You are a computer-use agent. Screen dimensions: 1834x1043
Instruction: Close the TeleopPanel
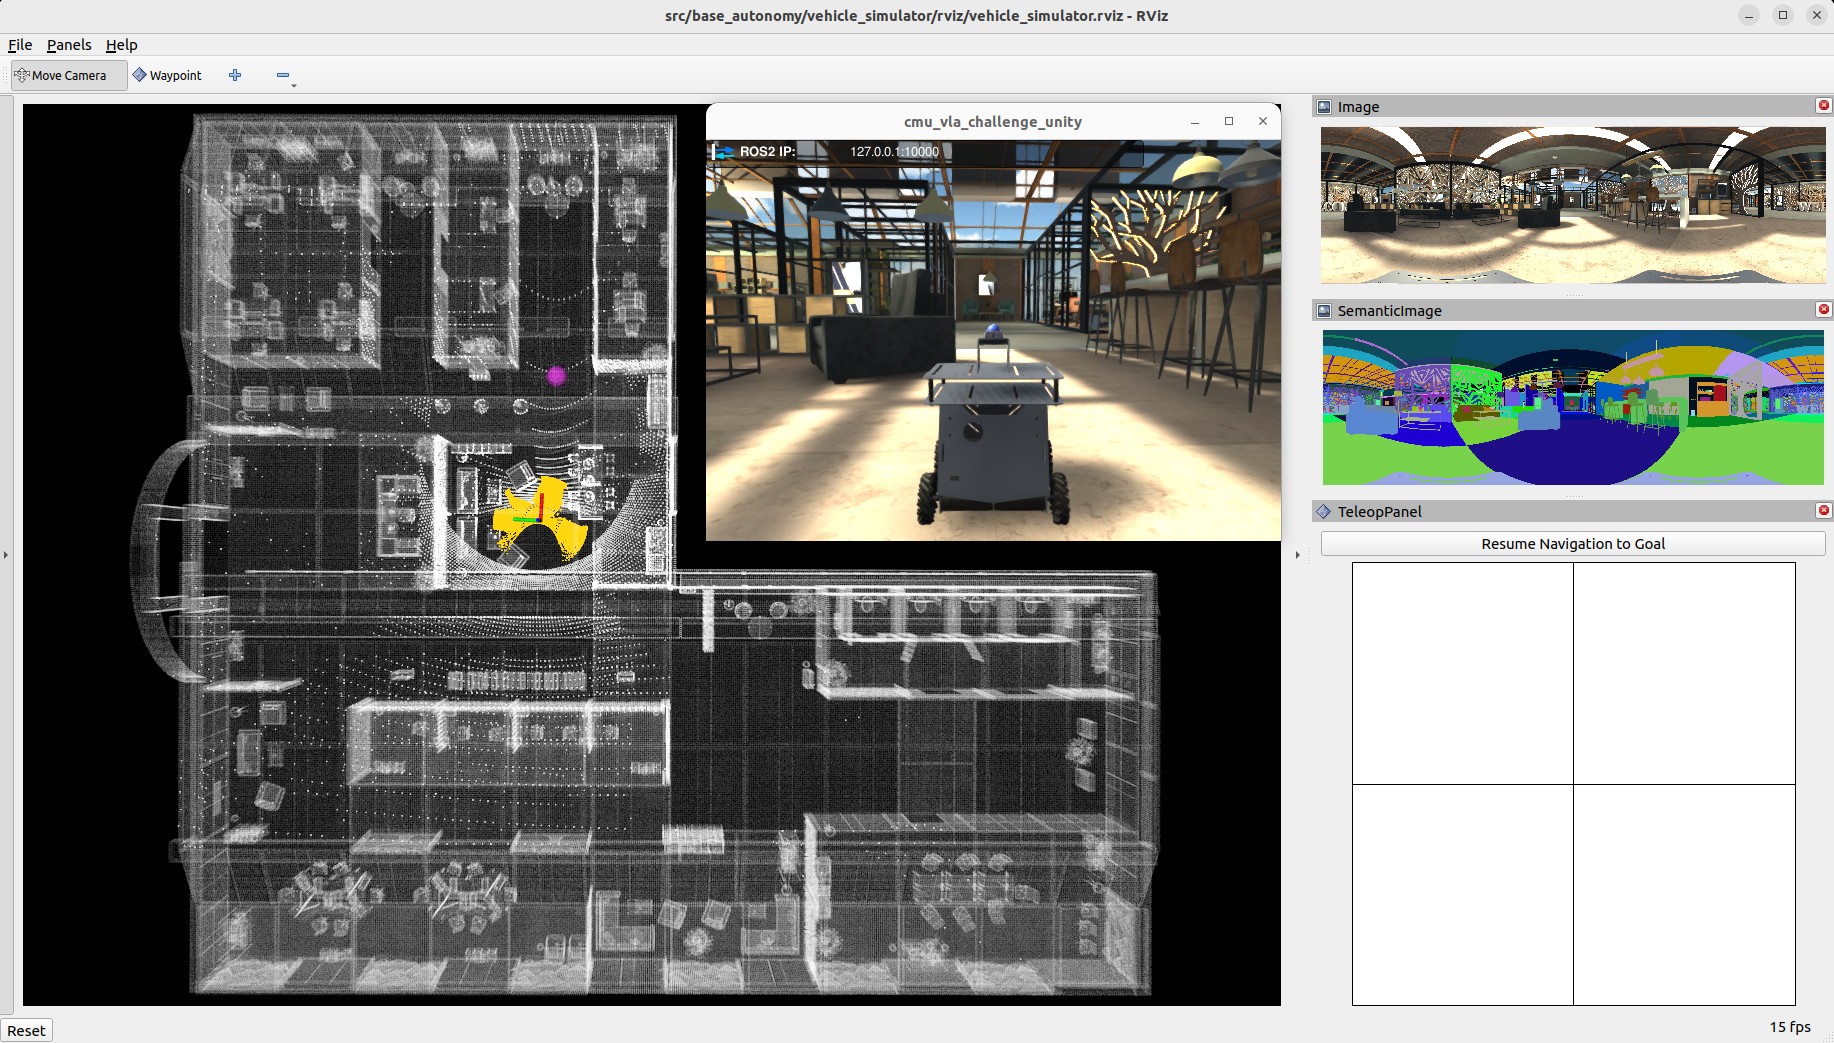click(x=1823, y=511)
